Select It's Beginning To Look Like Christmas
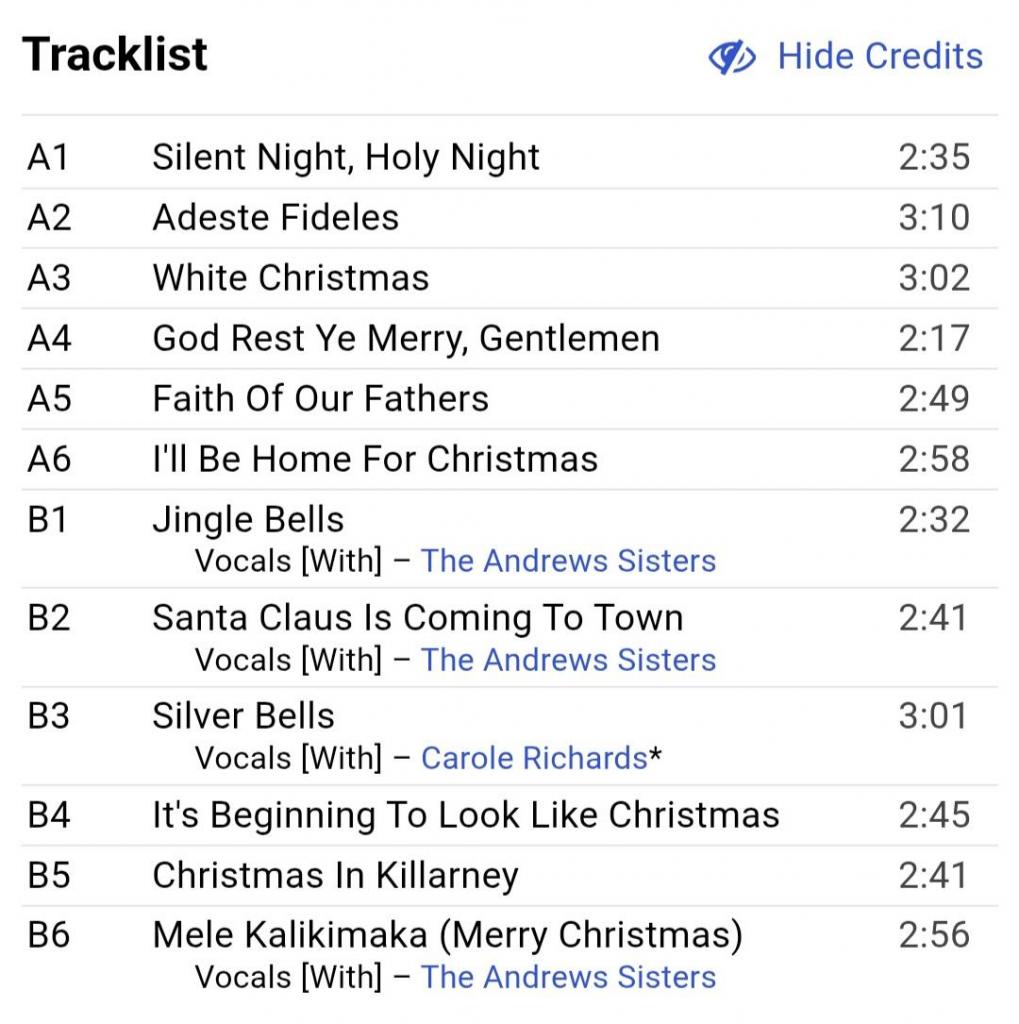The image size is (1019, 1024). (465, 815)
